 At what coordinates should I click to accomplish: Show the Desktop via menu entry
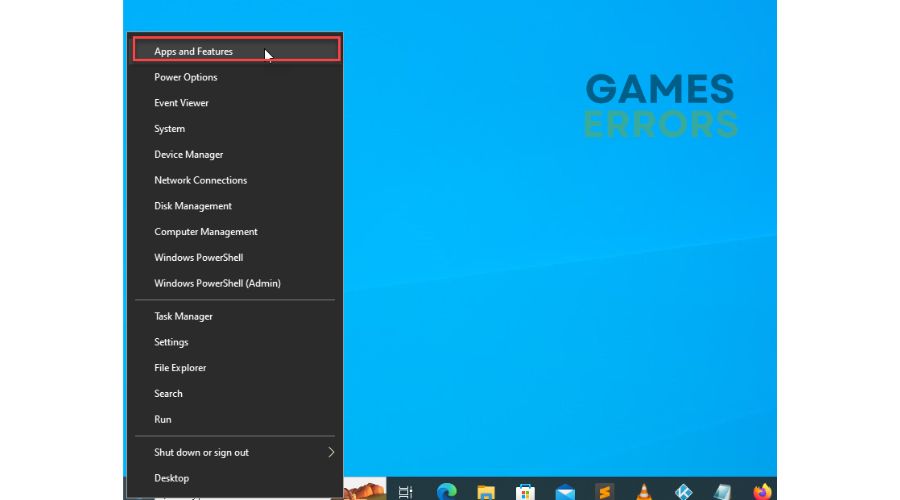[235, 478]
